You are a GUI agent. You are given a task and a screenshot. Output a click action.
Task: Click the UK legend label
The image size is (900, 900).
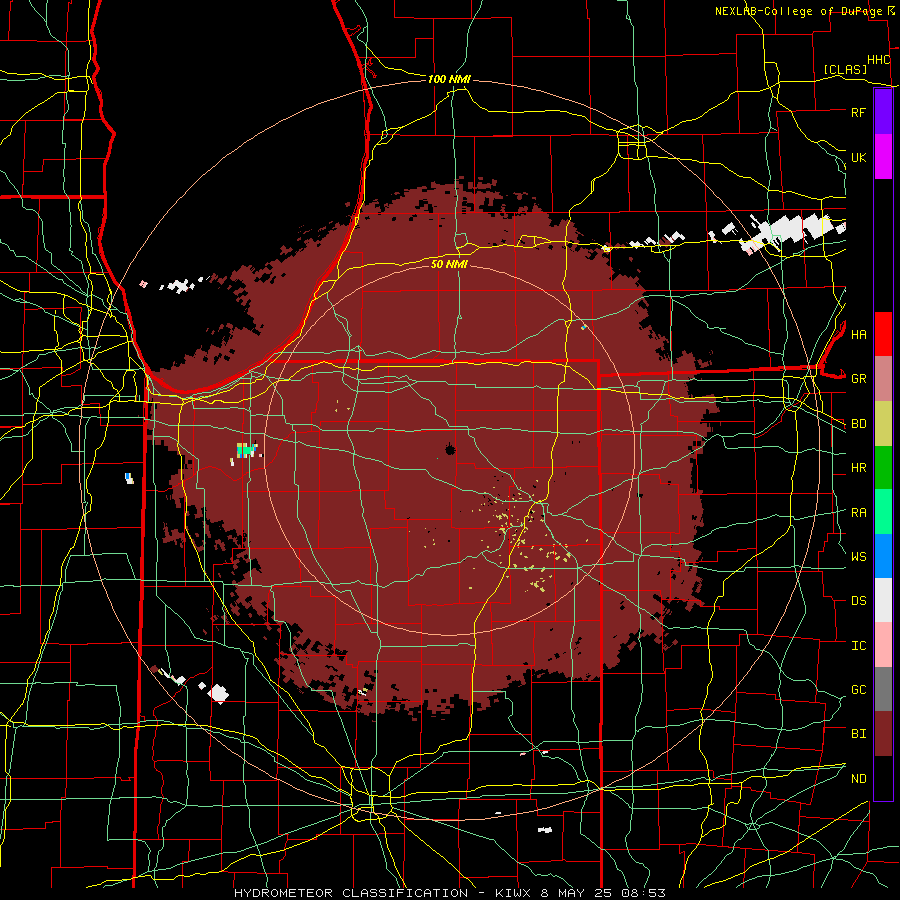[x=858, y=157]
